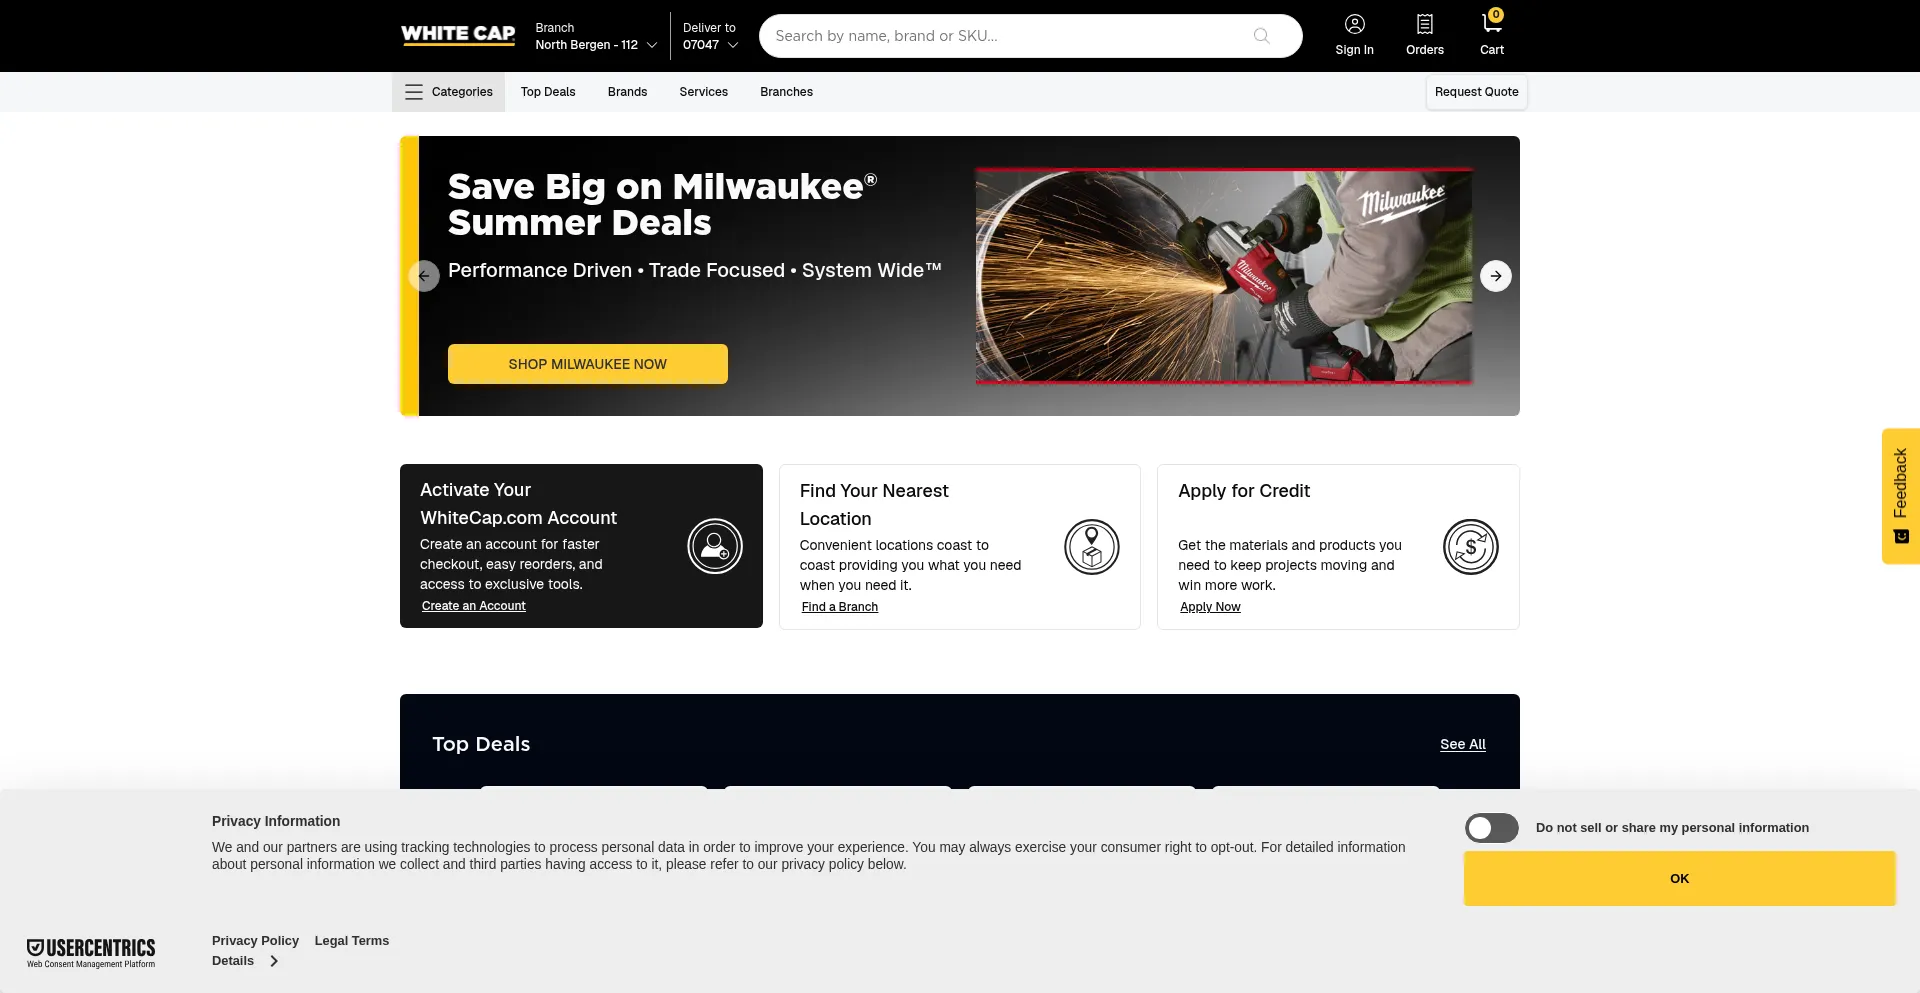Expand the Deliver to 07047 dropdown

711,36
